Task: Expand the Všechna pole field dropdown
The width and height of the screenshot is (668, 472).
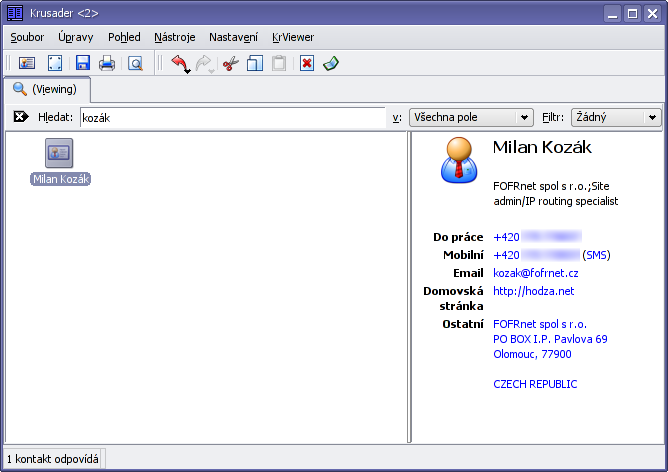Action: tap(471, 117)
